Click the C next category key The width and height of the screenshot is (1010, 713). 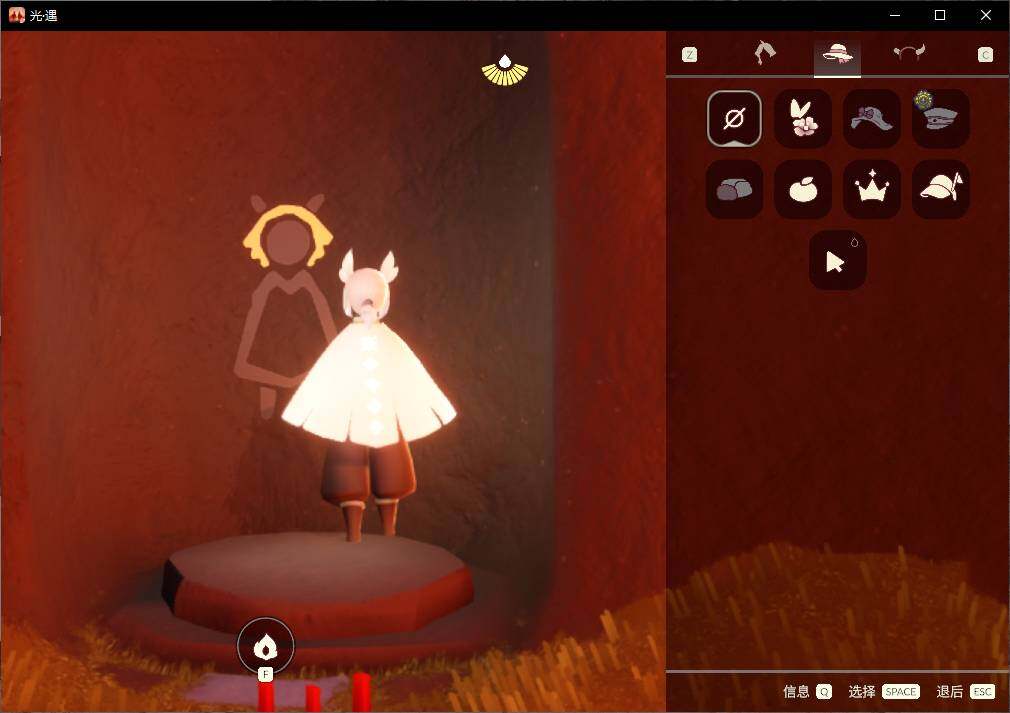[985, 55]
